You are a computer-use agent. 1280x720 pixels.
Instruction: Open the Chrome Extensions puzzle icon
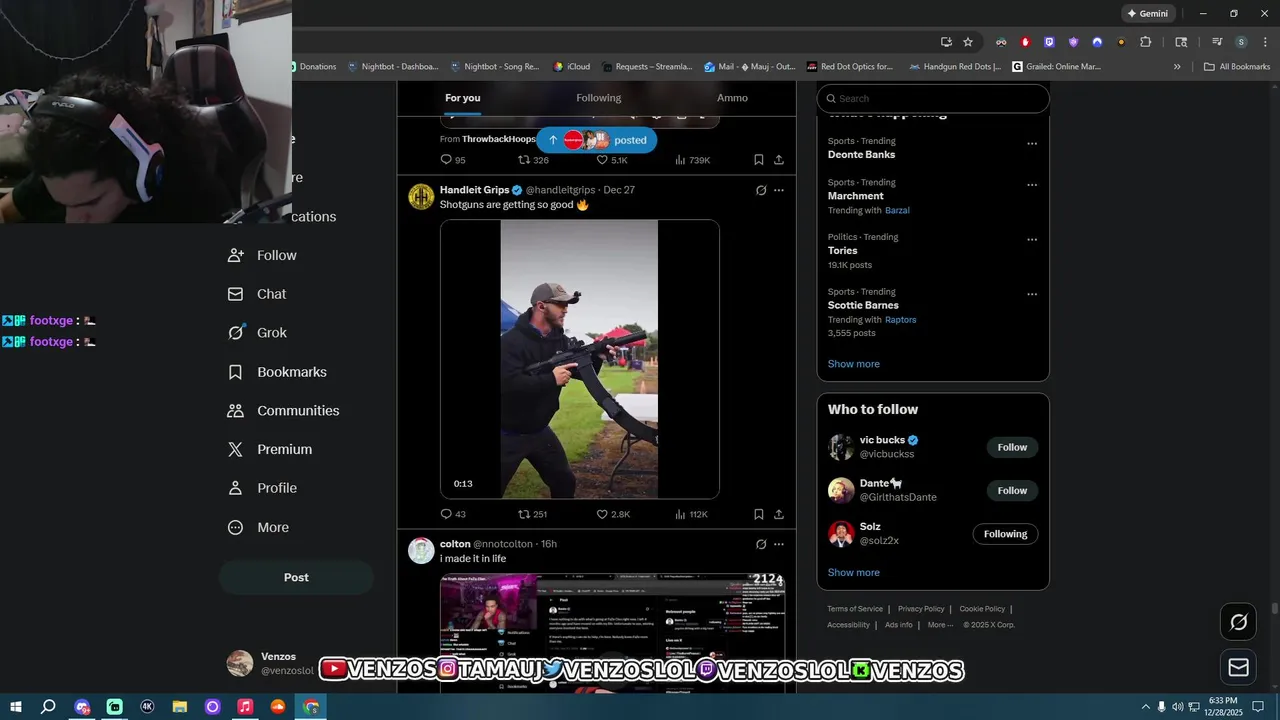[x=1146, y=42]
